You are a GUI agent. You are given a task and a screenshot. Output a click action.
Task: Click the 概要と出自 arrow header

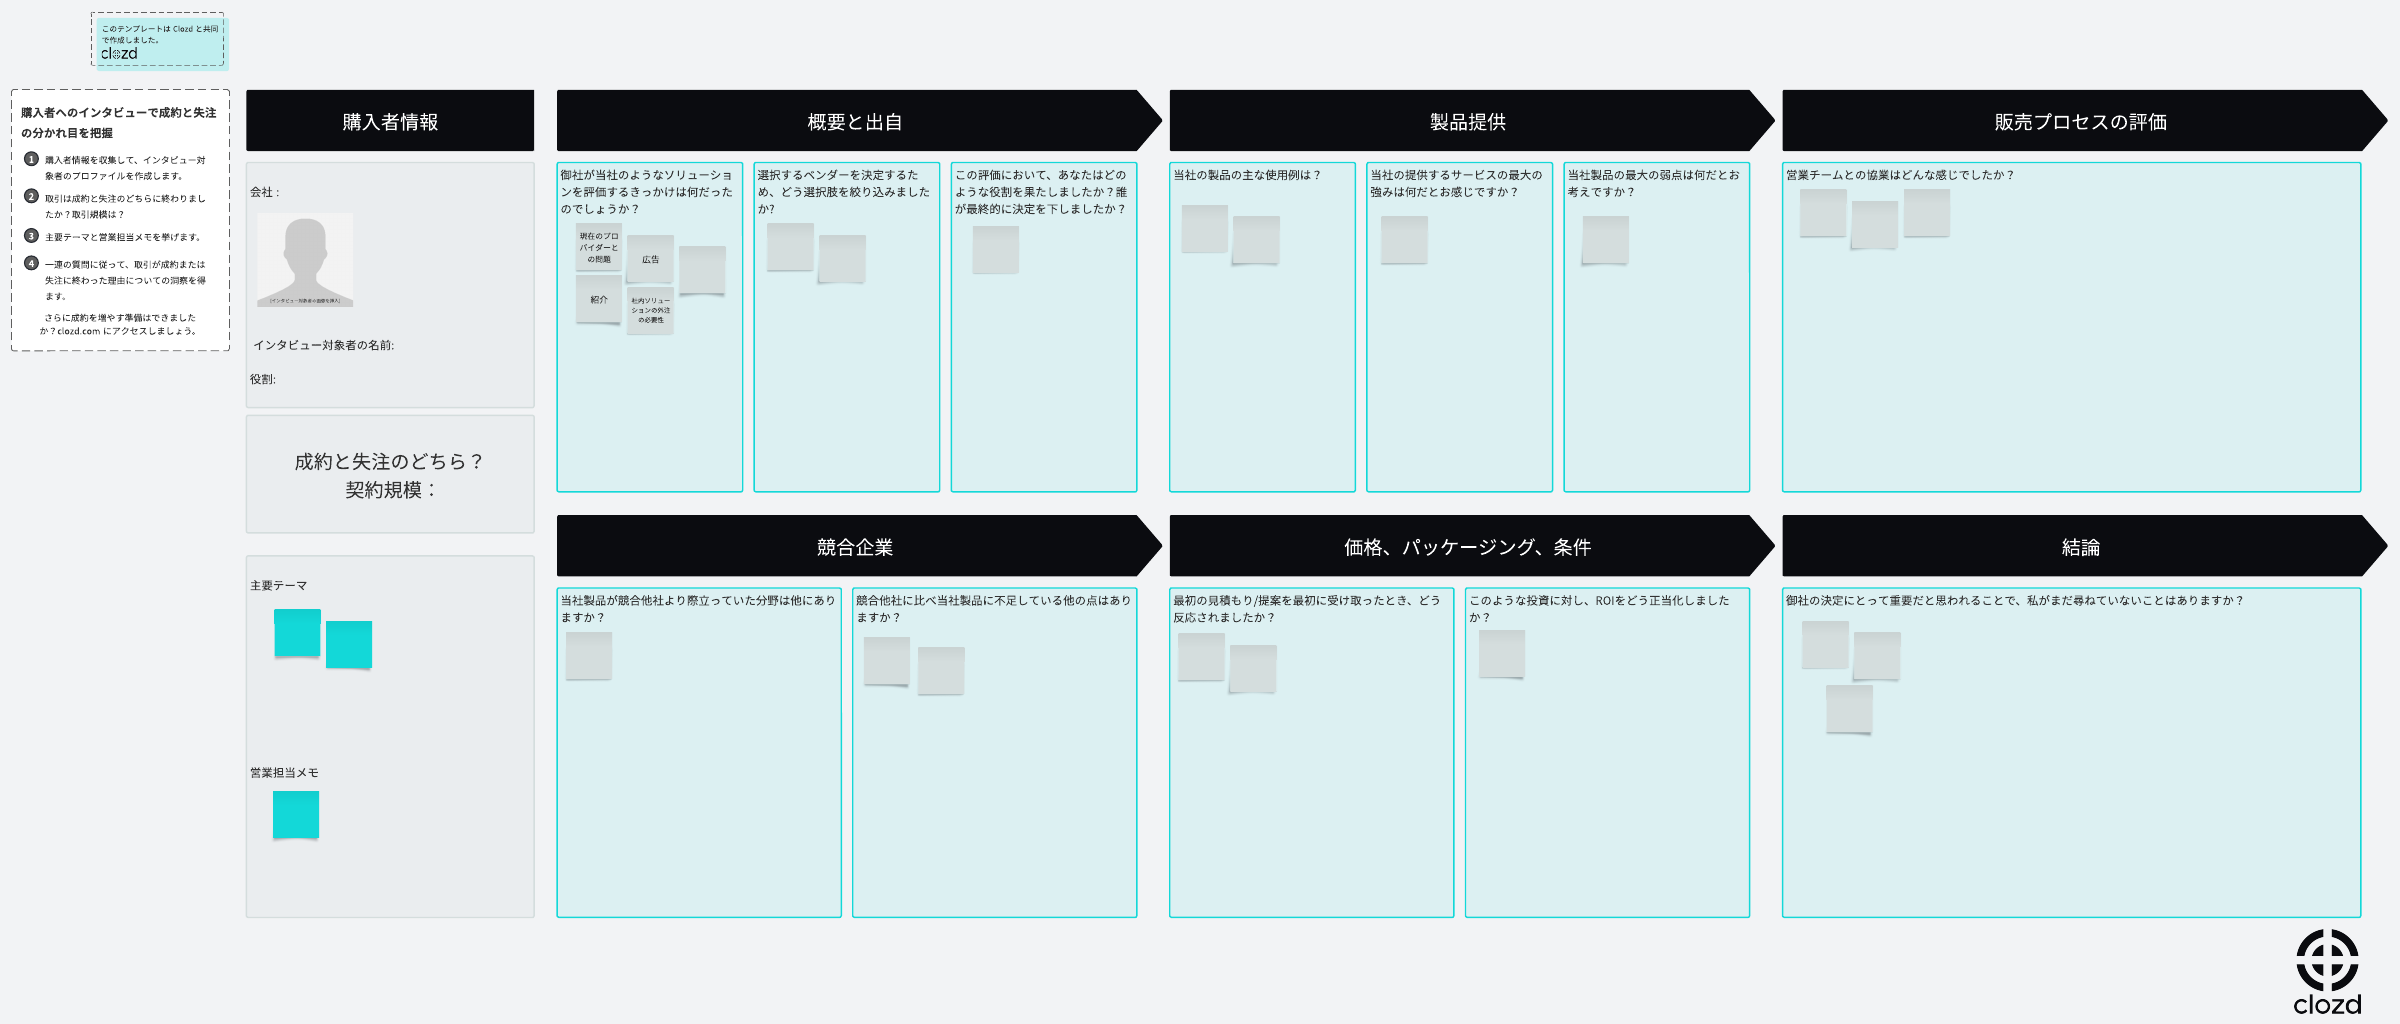point(855,121)
